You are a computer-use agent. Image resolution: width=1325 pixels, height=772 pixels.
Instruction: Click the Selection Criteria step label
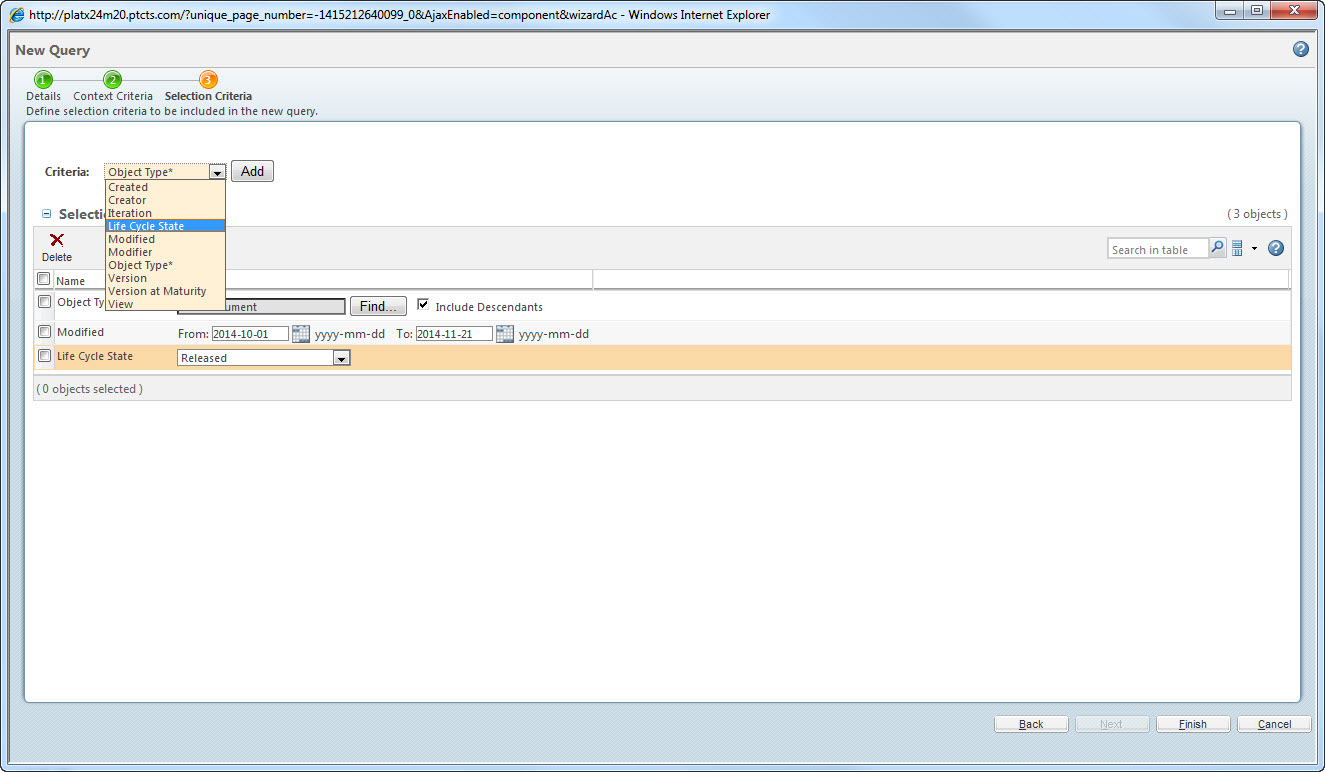[208, 96]
